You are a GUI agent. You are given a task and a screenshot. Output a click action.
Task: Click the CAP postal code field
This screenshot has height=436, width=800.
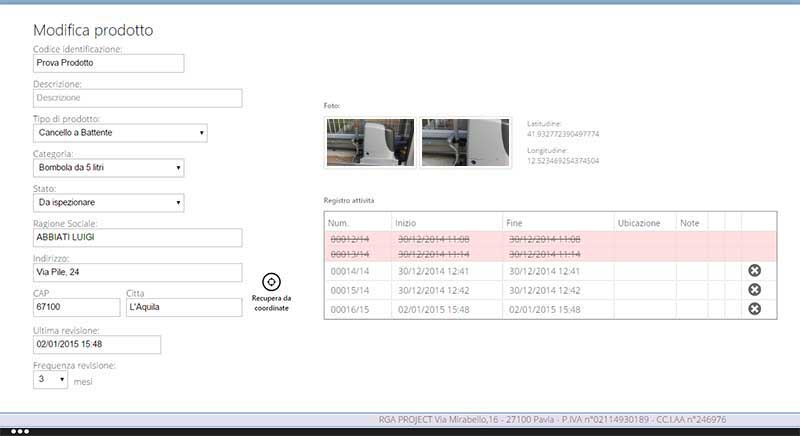[x=76, y=307]
